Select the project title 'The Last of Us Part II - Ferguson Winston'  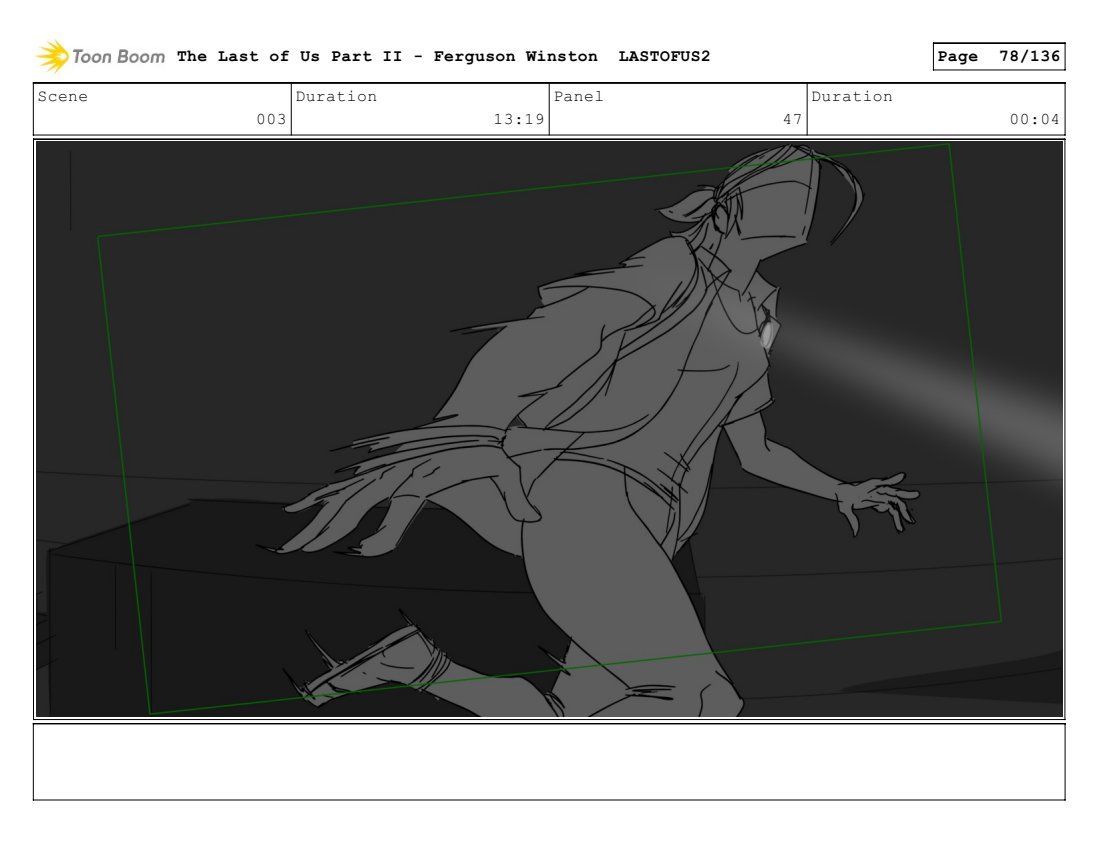(387, 56)
